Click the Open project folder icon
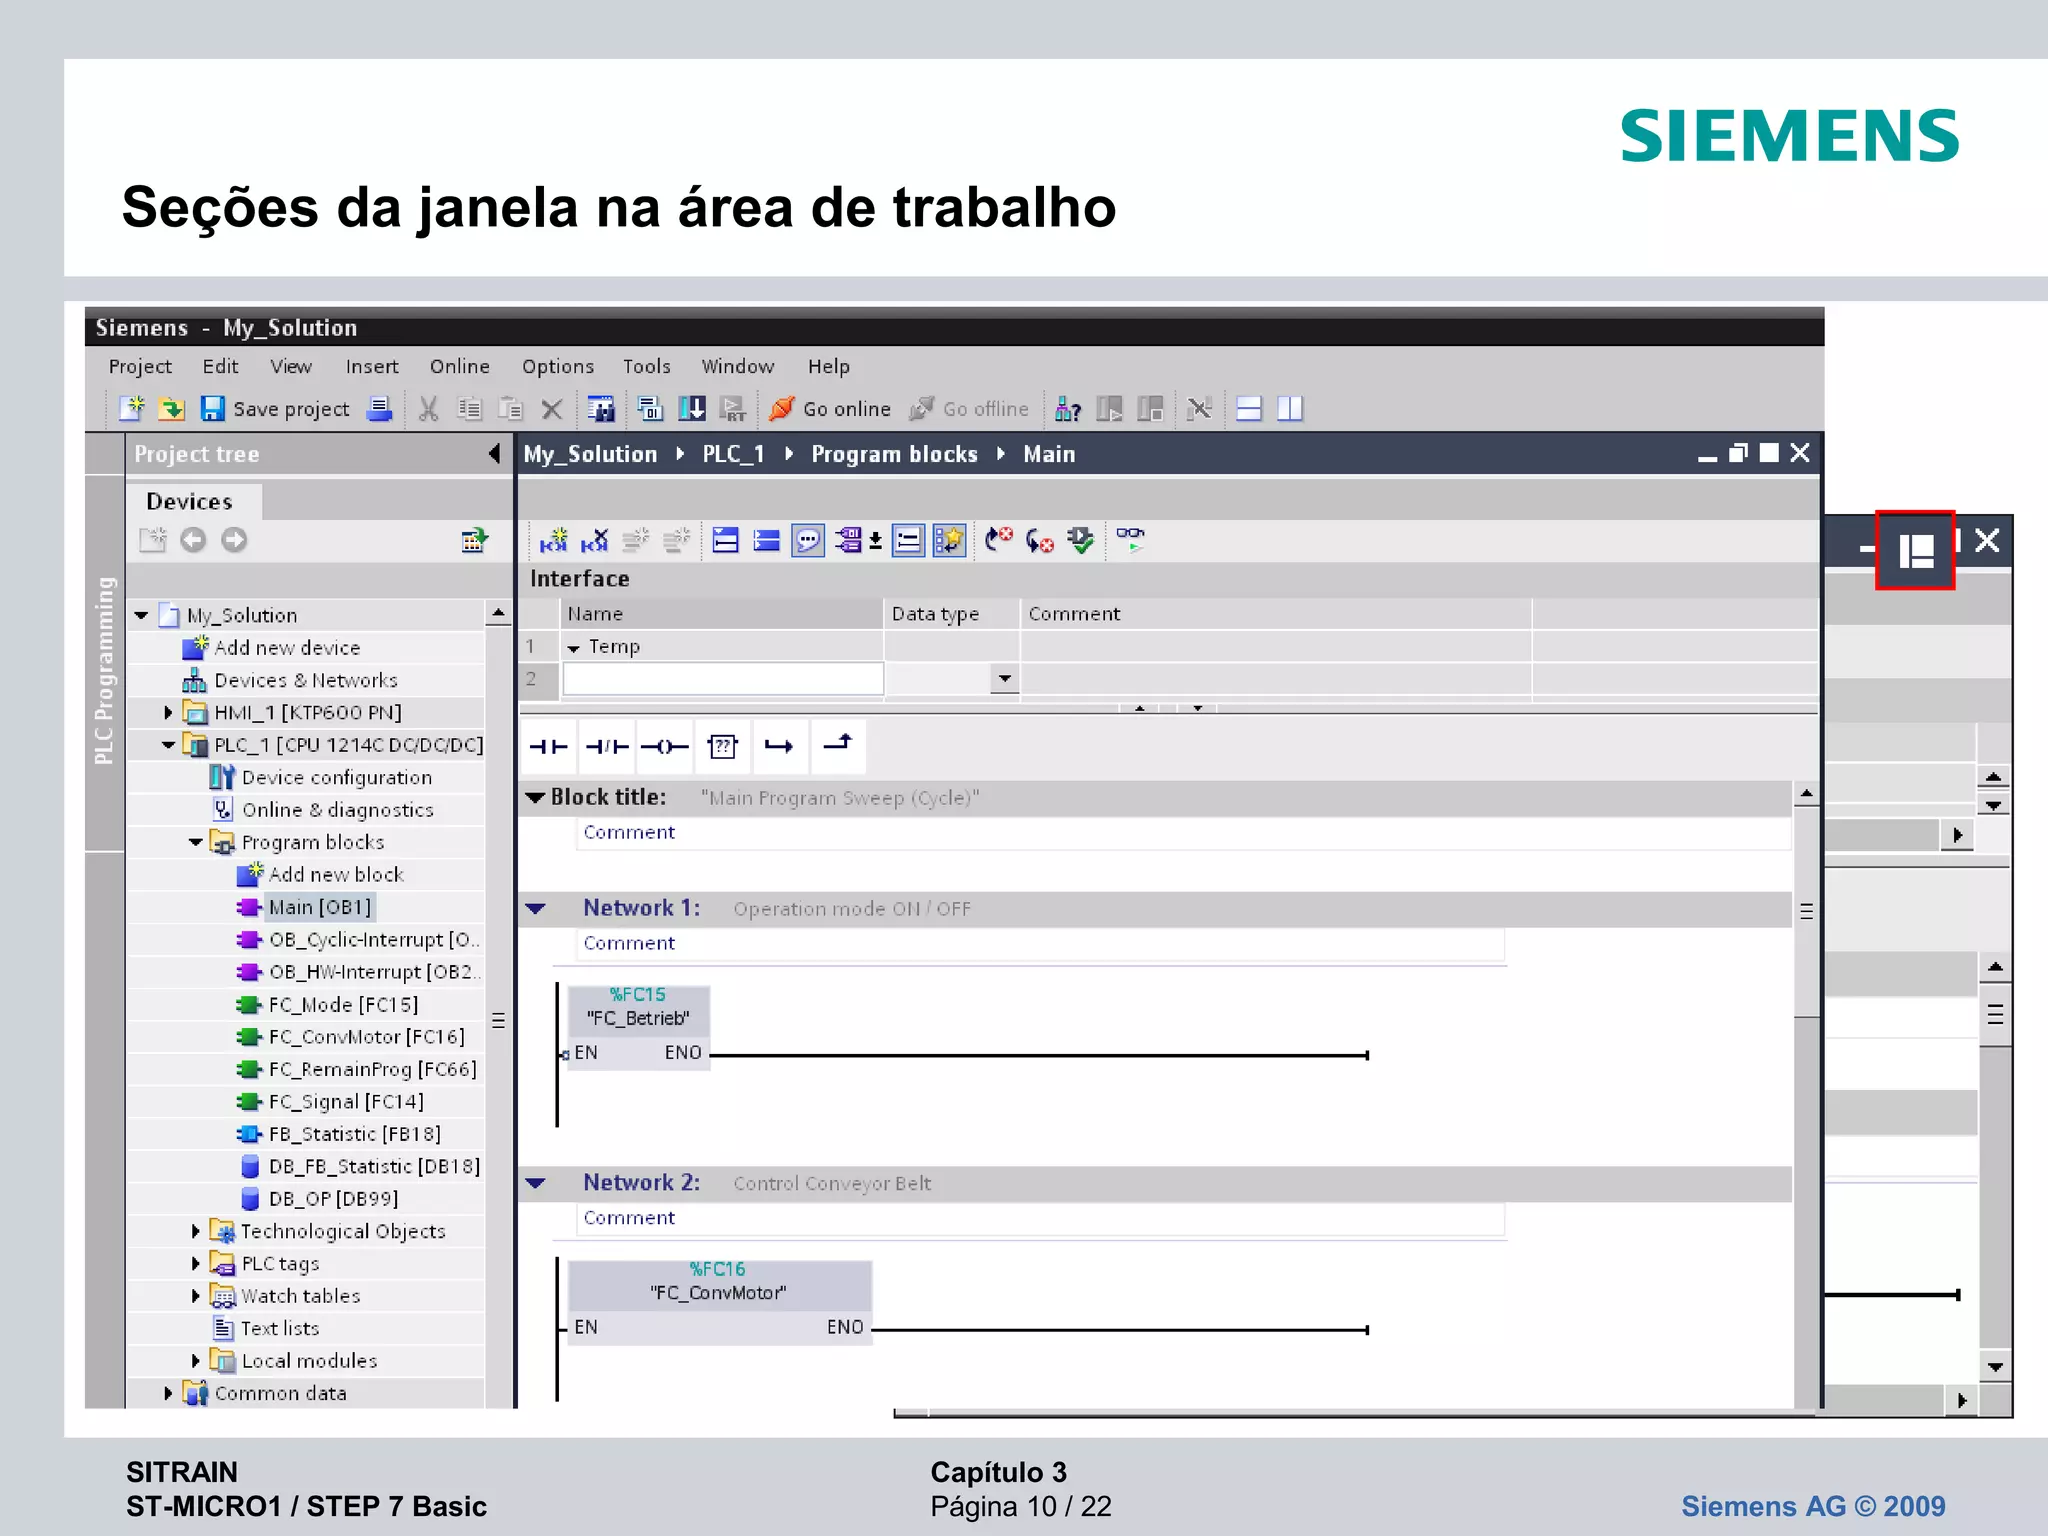Viewport: 2048px width, 1536px height. tap(172, 408)
